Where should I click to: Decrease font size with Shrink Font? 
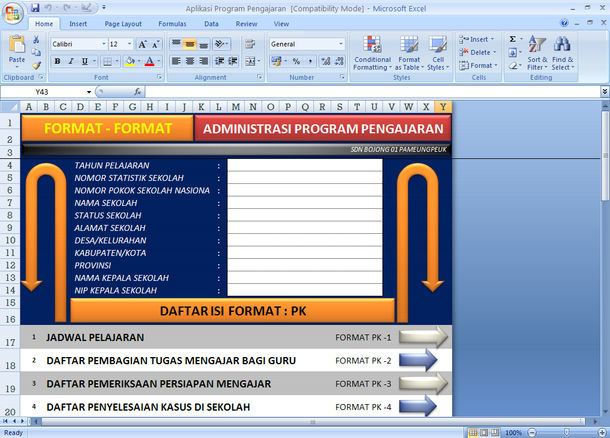[x=156, y=44]
